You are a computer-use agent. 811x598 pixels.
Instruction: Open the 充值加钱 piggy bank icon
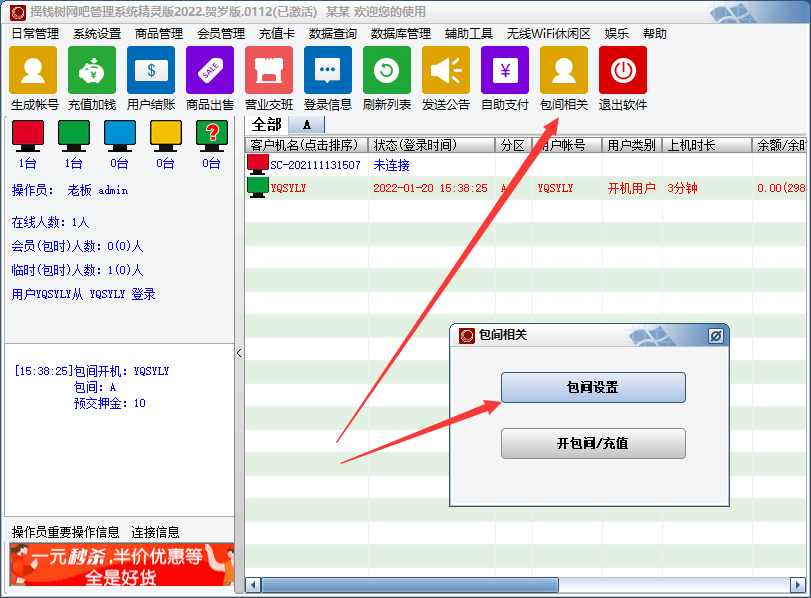(92, 71)
